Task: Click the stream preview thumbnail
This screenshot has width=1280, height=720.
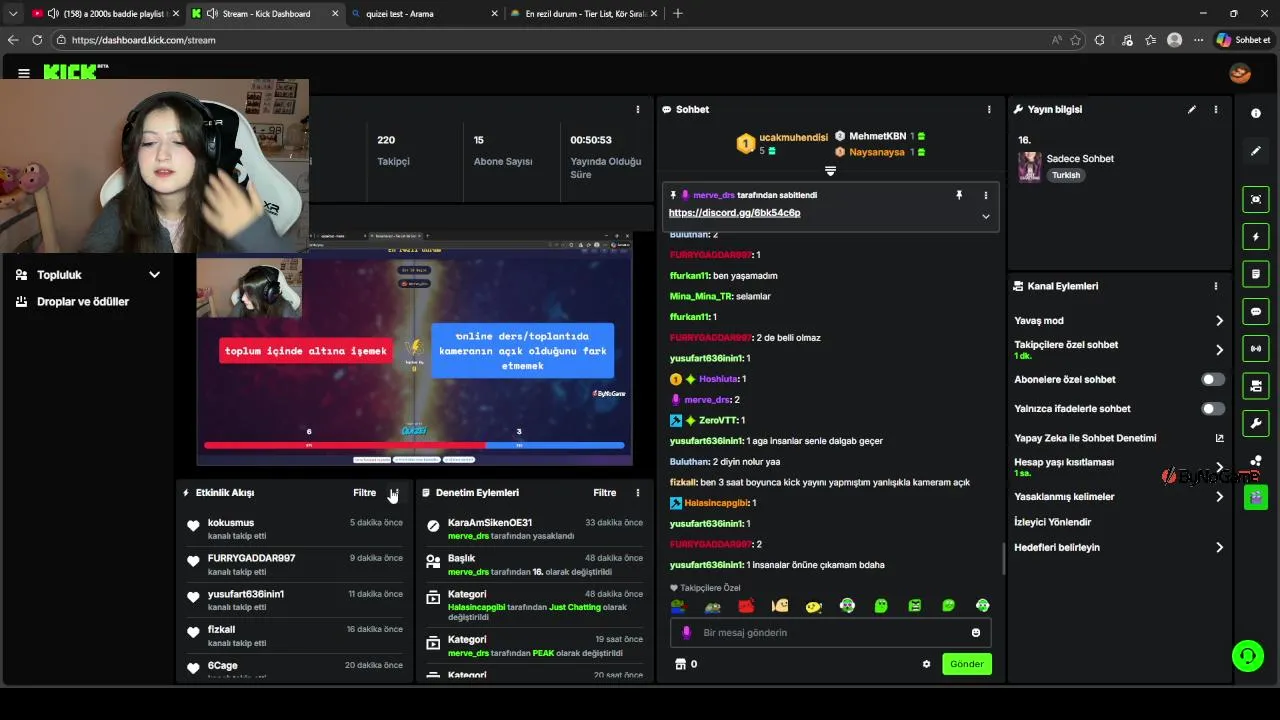Action: (x=414, y=350)
